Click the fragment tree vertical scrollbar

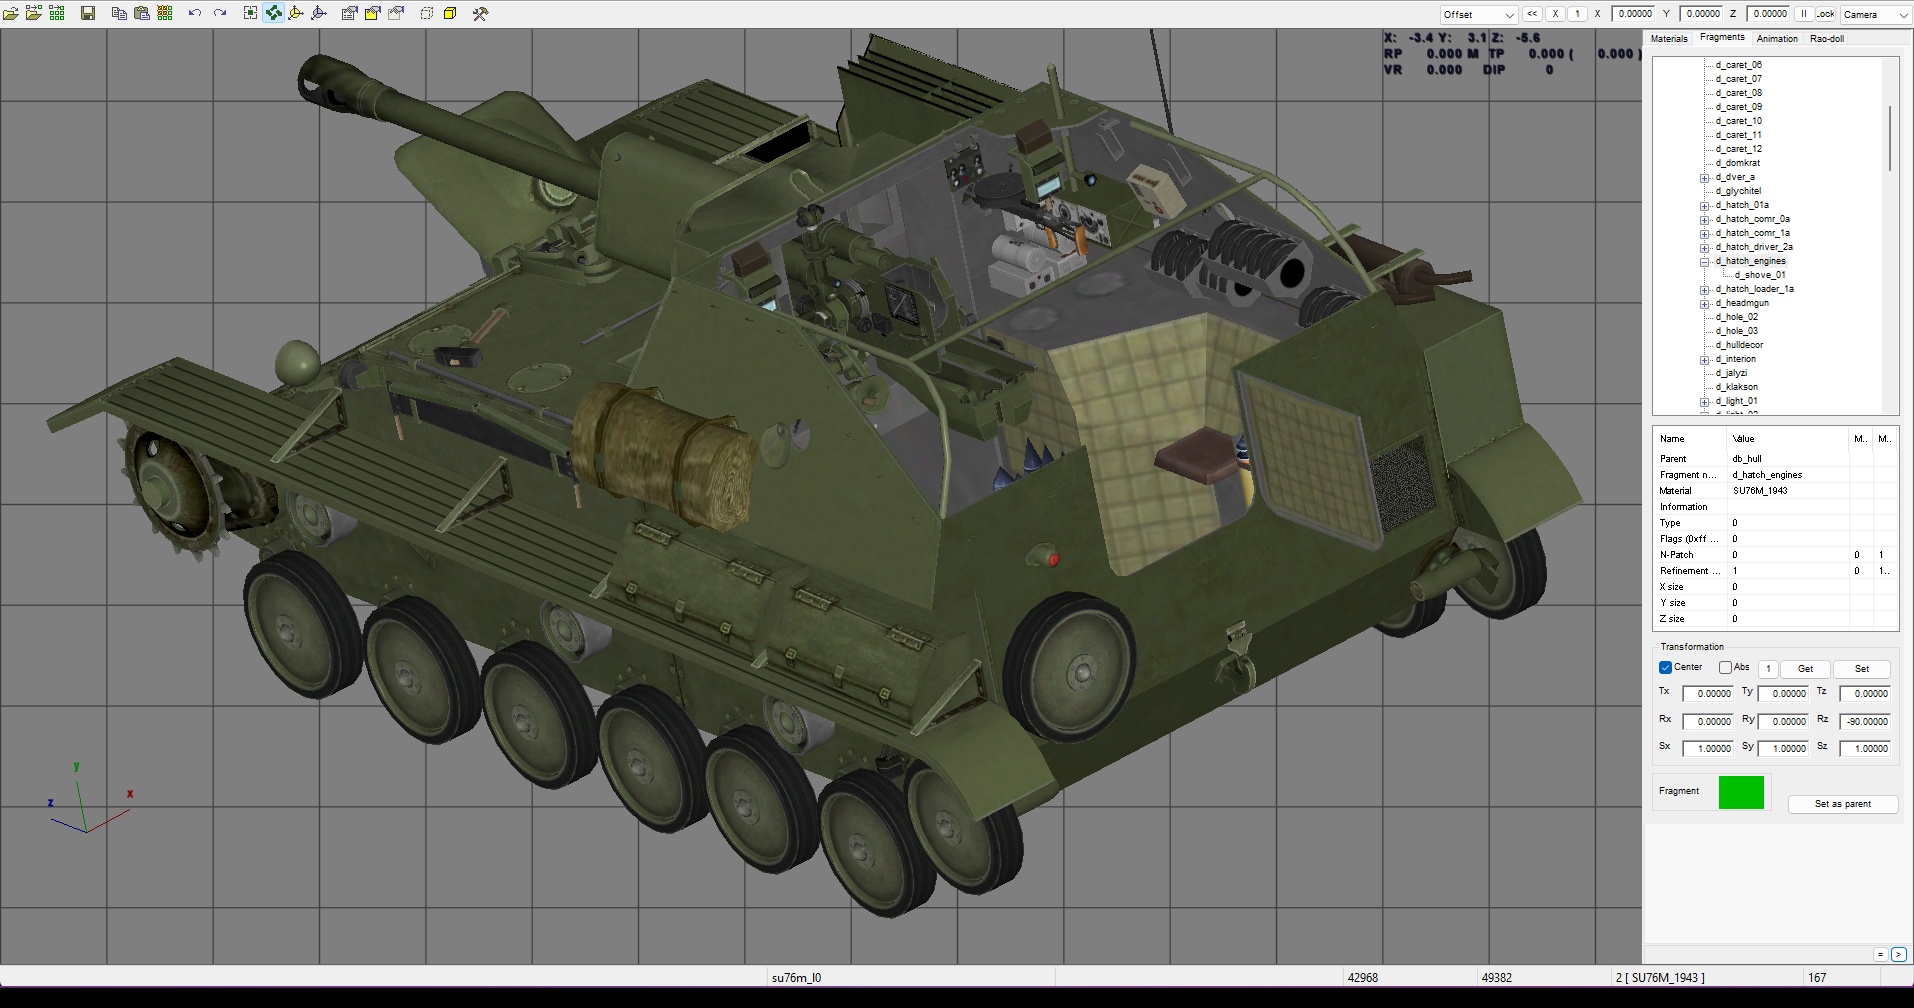[1890, 138]
